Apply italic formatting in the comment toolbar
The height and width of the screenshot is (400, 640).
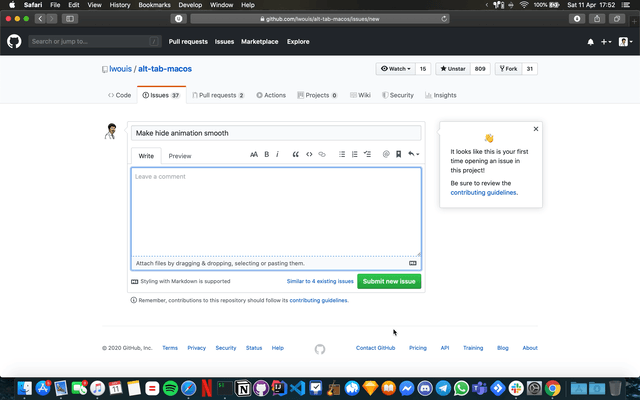pos(278,154)
